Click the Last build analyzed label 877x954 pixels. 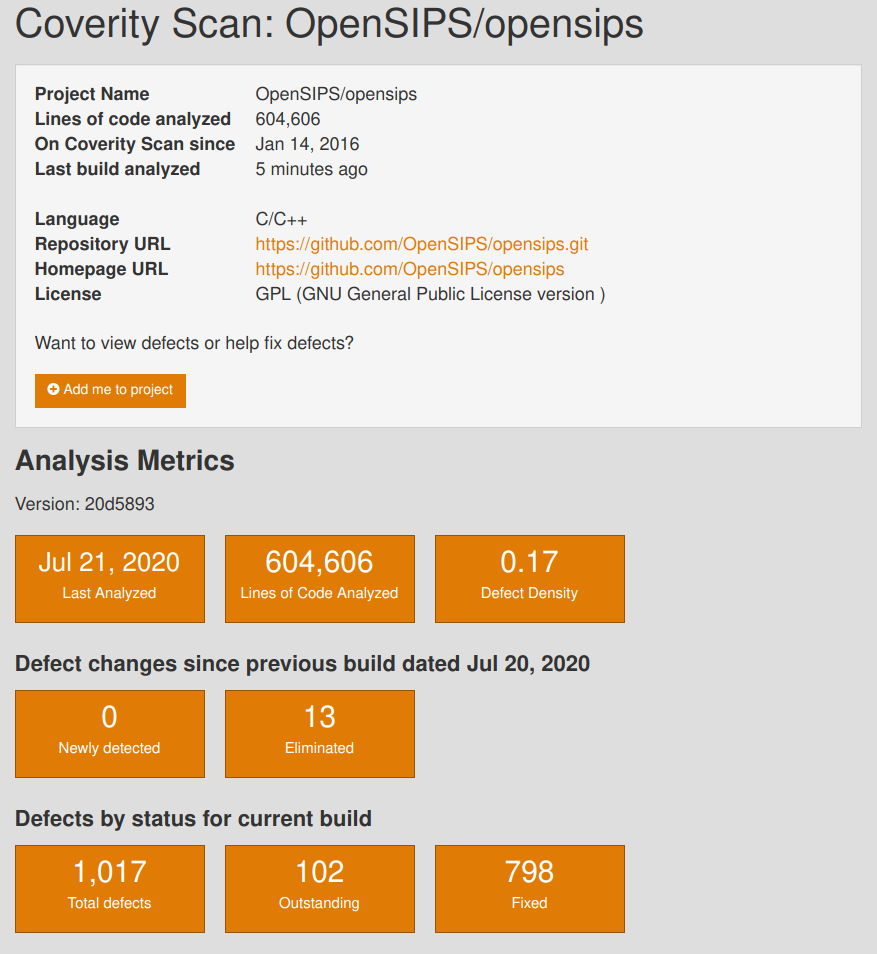point(117,169)
